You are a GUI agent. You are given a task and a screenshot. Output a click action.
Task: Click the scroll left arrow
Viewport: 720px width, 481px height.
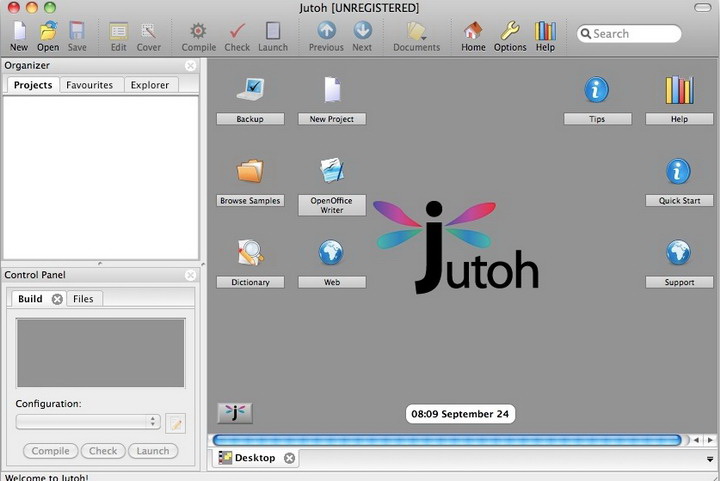[x=697, y=440]
